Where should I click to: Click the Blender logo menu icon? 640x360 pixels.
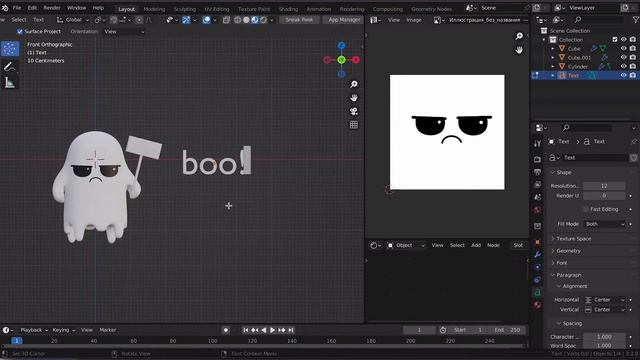pos(4,8)
